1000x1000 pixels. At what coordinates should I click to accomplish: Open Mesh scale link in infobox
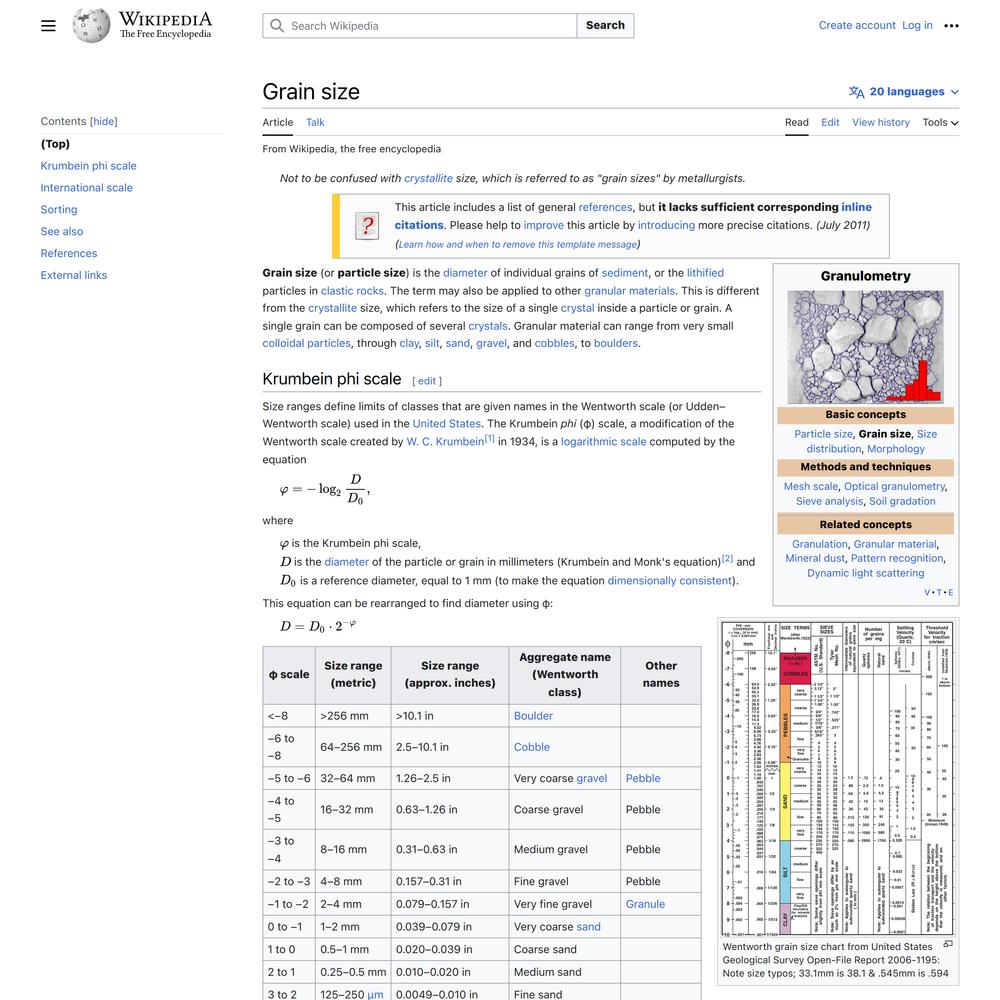tap(811, 486)
